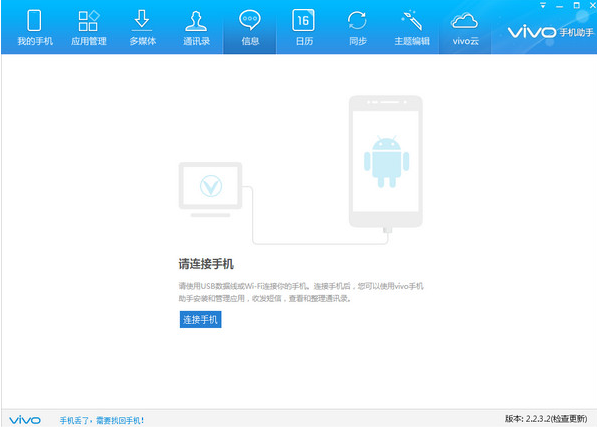Minimize the vivo assistant window

[559, 6]
